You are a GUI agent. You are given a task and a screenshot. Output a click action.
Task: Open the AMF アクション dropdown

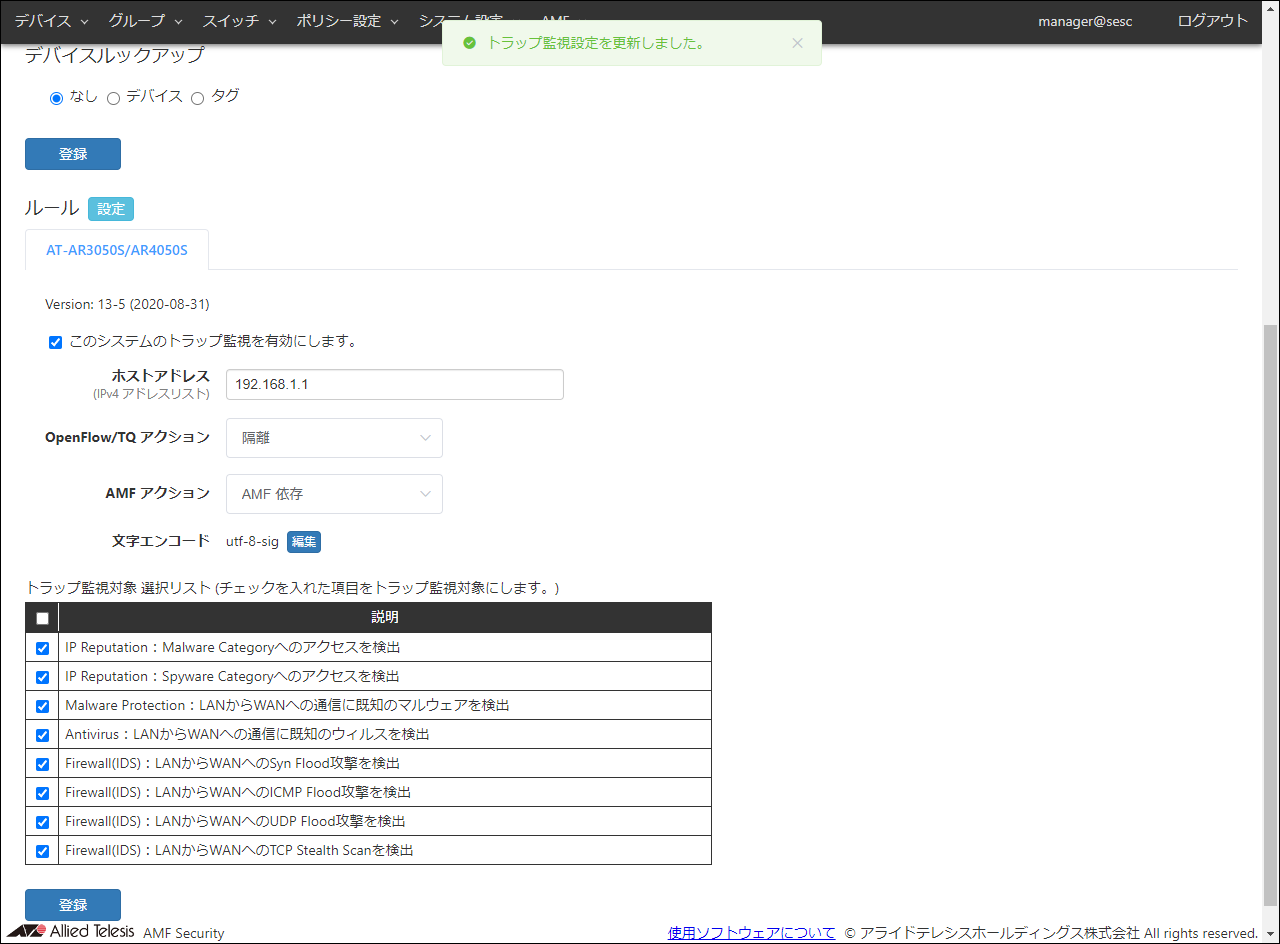334,494
